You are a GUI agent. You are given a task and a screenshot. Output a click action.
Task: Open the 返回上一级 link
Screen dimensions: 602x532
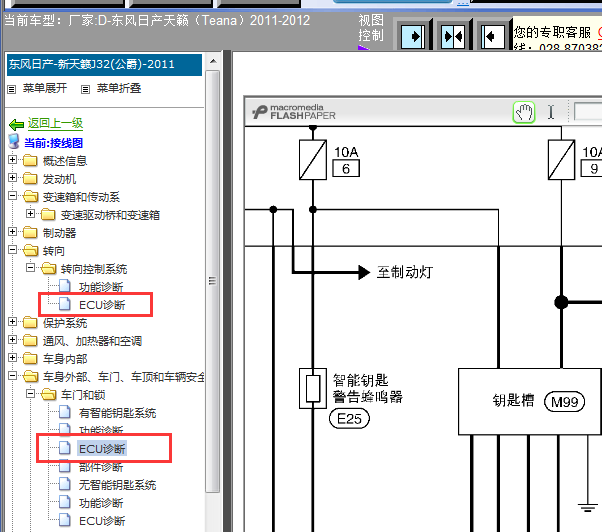click(55, 123)
